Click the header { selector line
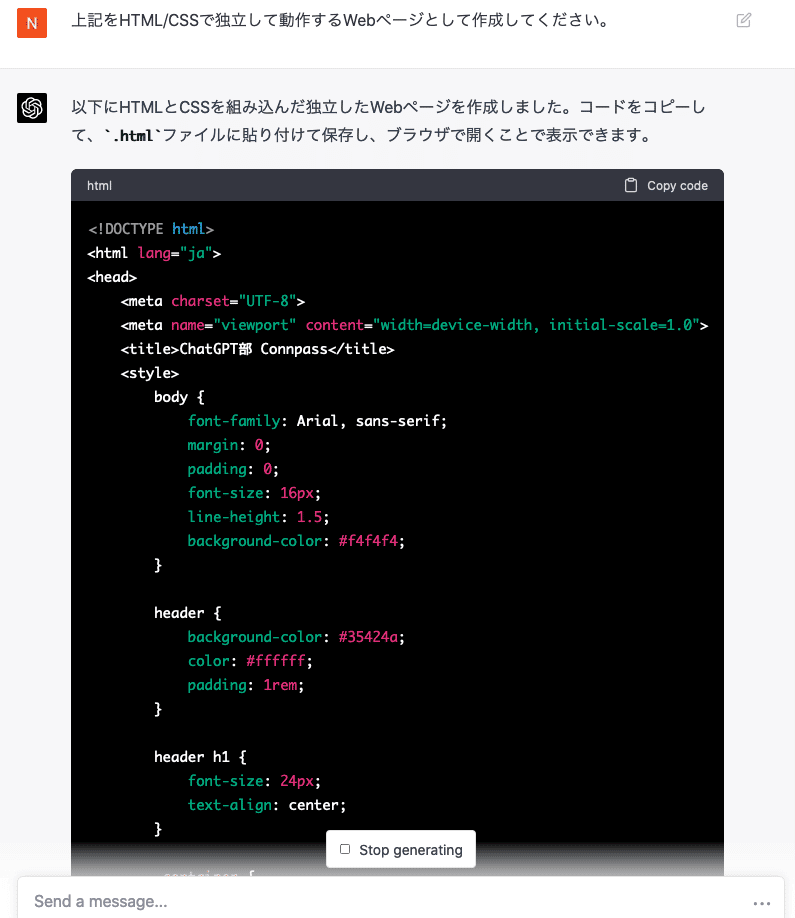795x918 pixels. pyautogui.click(x=188, y=613)
